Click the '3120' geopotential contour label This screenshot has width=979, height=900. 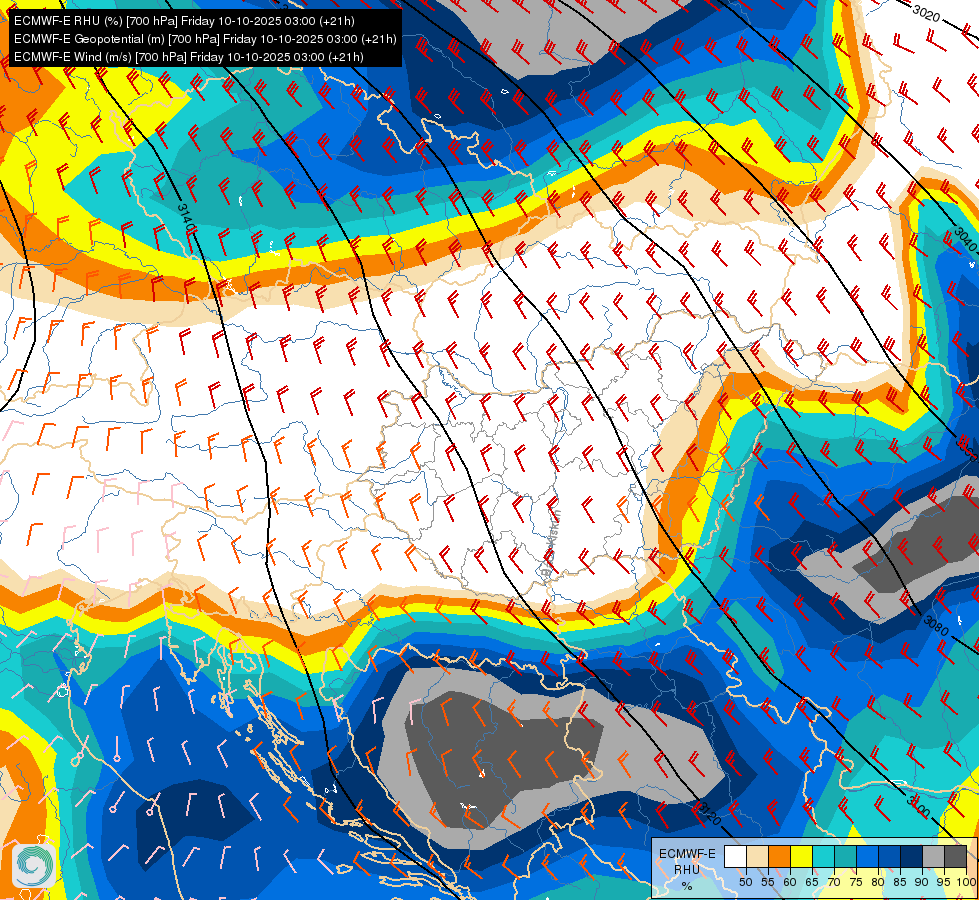coord(709,813)
